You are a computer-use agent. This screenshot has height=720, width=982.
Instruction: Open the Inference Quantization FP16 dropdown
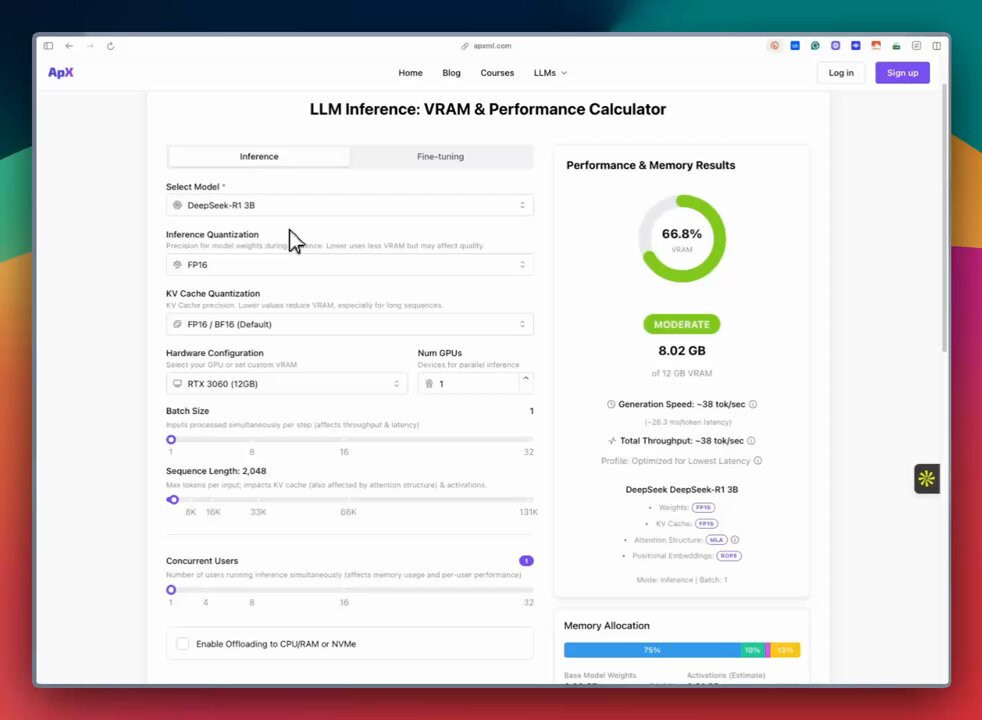click(x=349, y=265)
